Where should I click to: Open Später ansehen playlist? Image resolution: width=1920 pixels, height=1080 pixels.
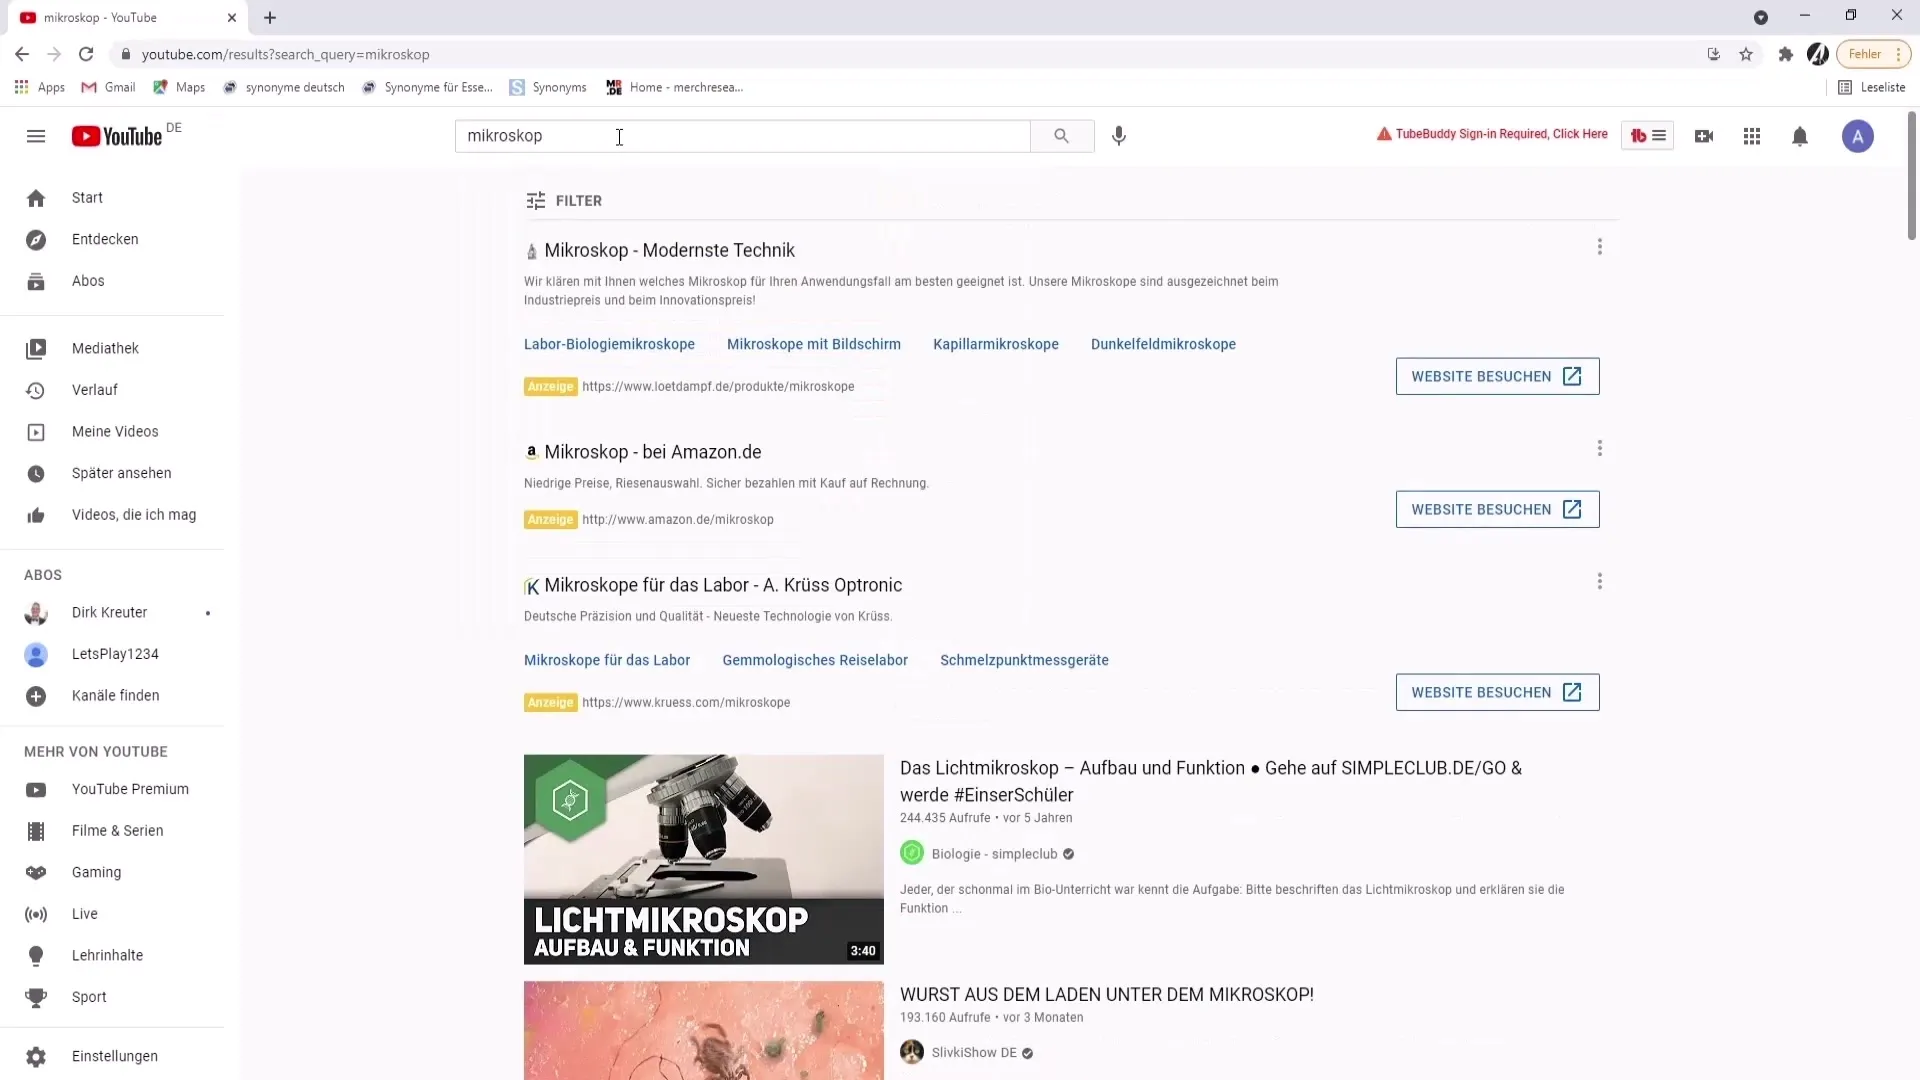(x=112, y=473)
